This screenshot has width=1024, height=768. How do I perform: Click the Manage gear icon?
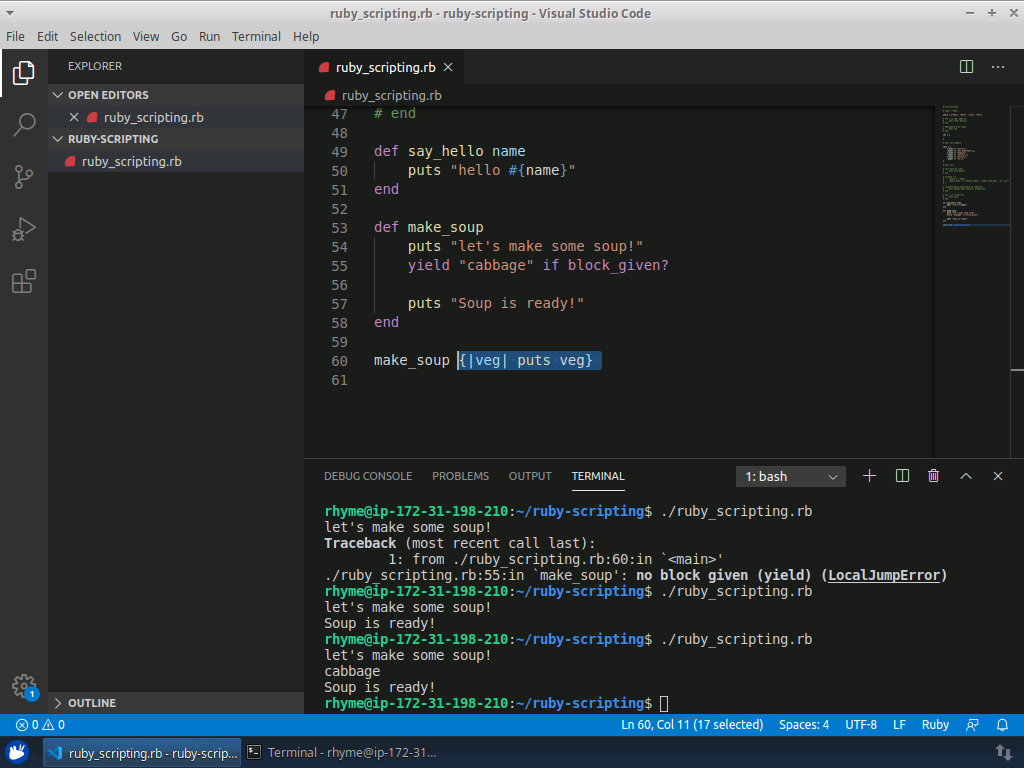24,686
